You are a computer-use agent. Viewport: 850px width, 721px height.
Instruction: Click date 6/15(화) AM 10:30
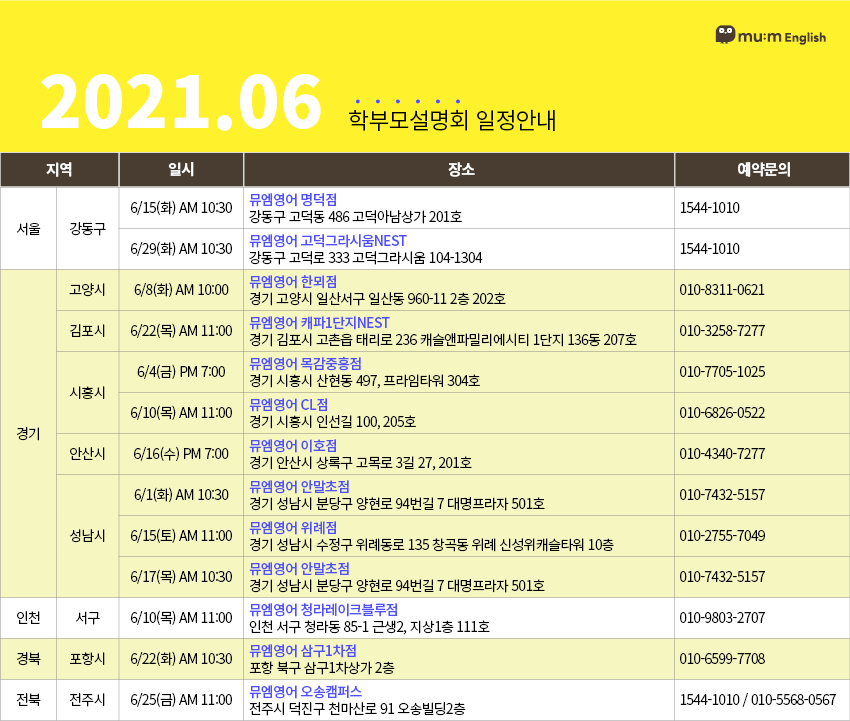click(x=181, y=208)
